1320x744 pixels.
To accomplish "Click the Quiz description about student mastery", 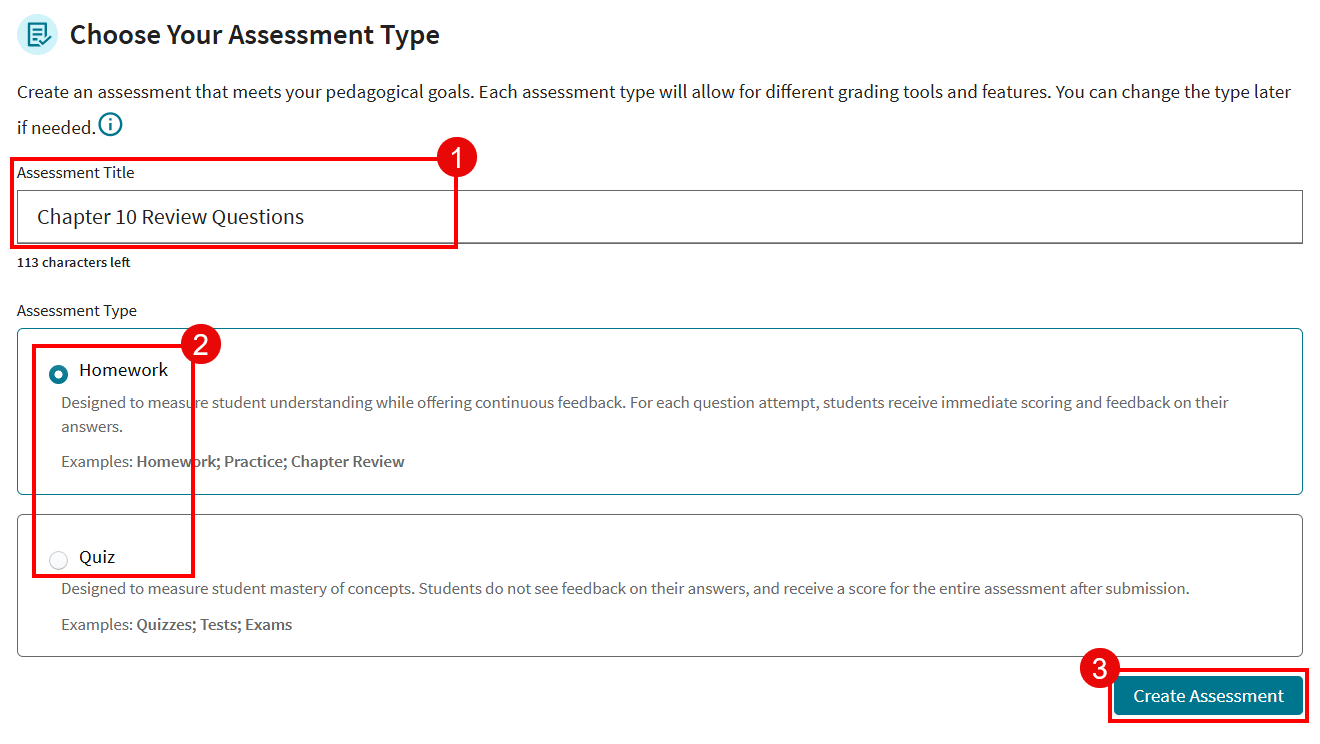I will 624,589.
